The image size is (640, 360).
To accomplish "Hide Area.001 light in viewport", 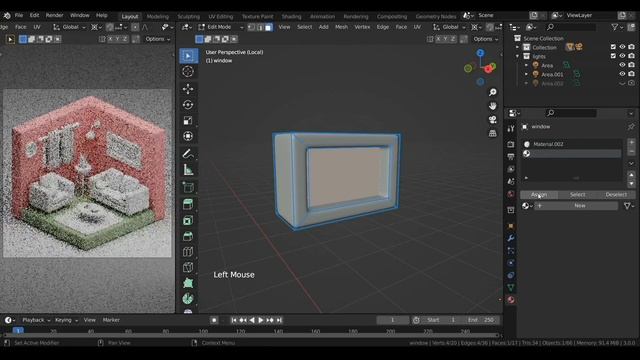I will 622,74.
